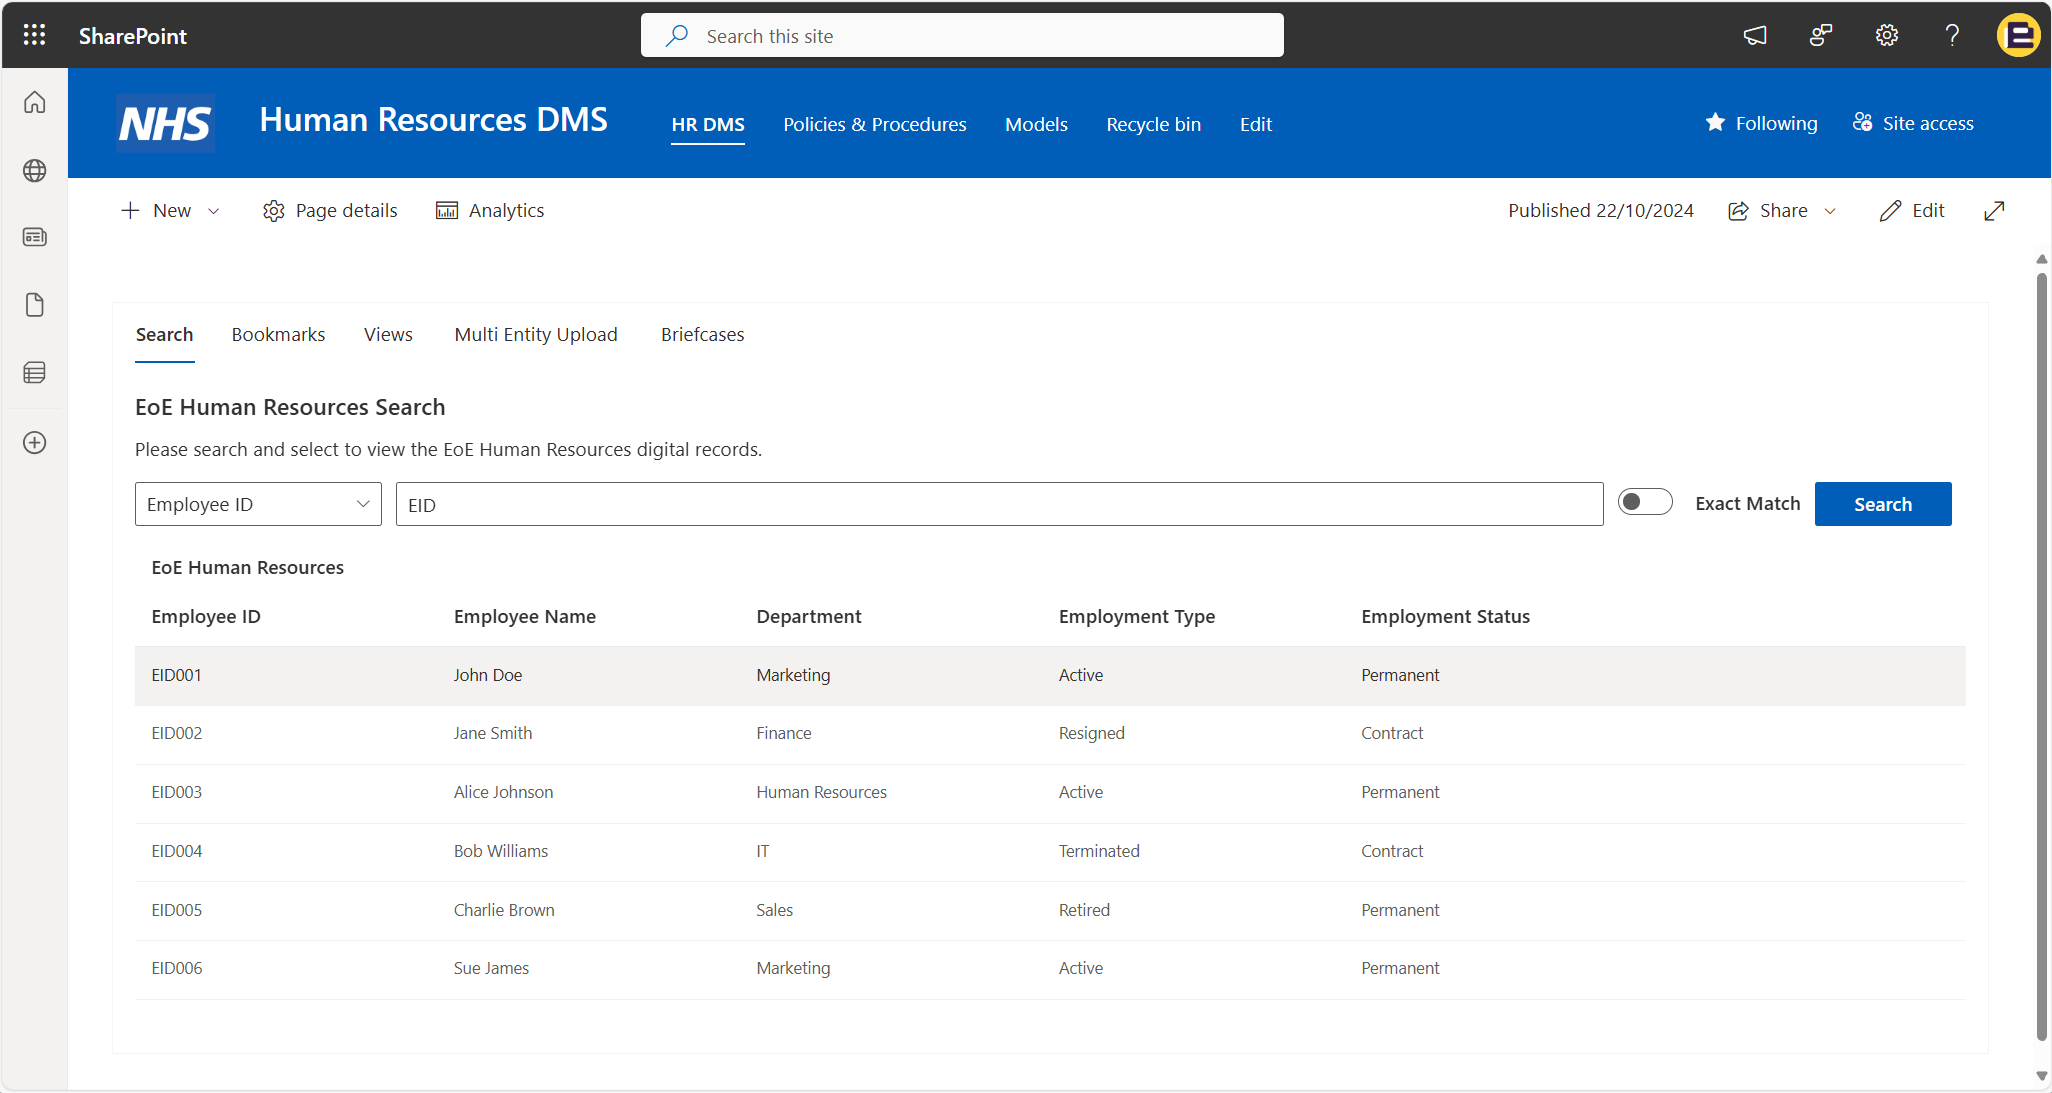Screen dimensions: 2052x1093
Task: Open the Employee ID field dropdown
Action: pyautogui.click(x=258, y=504)
